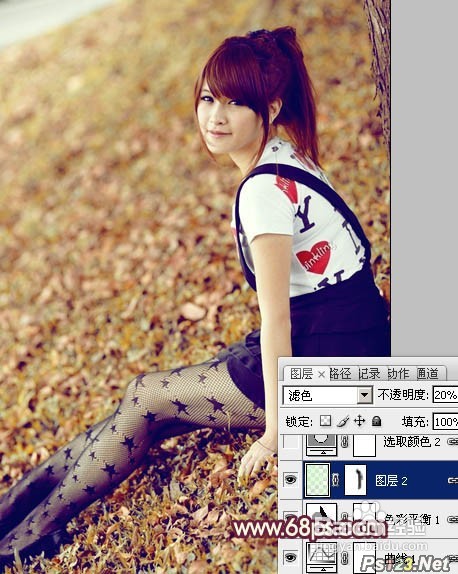The image size is (458, 574).
Task: Select the 选取颜色 2 layer name
Action: coord(412,442)
